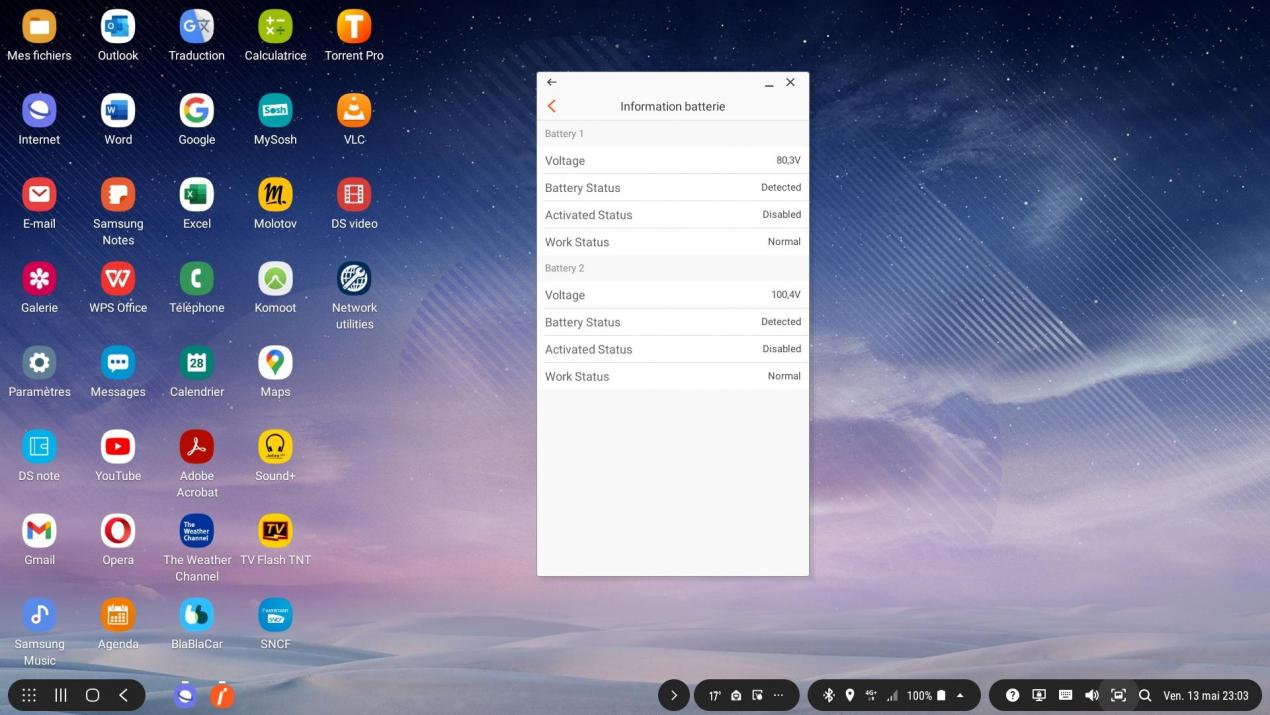Open the Galerie app

[39, 278]
